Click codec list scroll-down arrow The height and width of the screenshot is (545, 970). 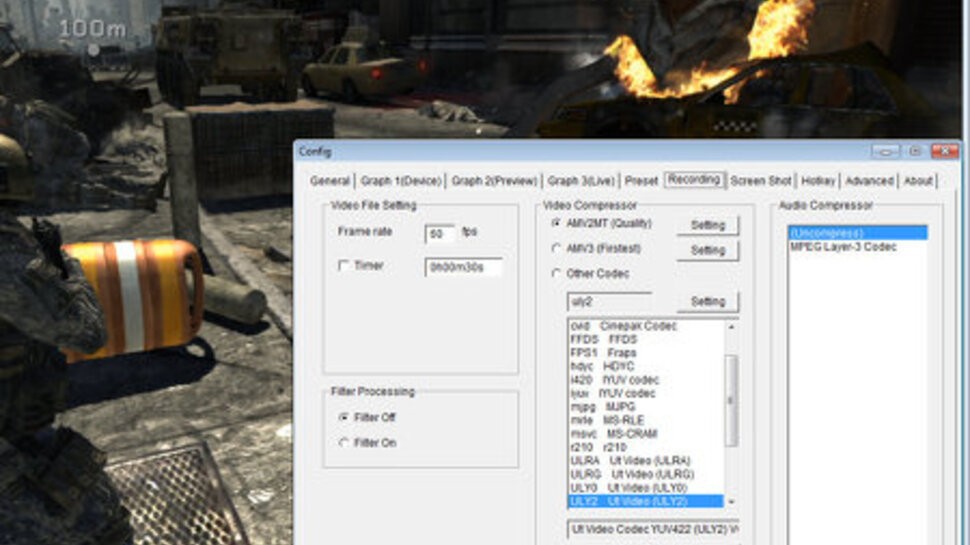[x=731, y=501]
